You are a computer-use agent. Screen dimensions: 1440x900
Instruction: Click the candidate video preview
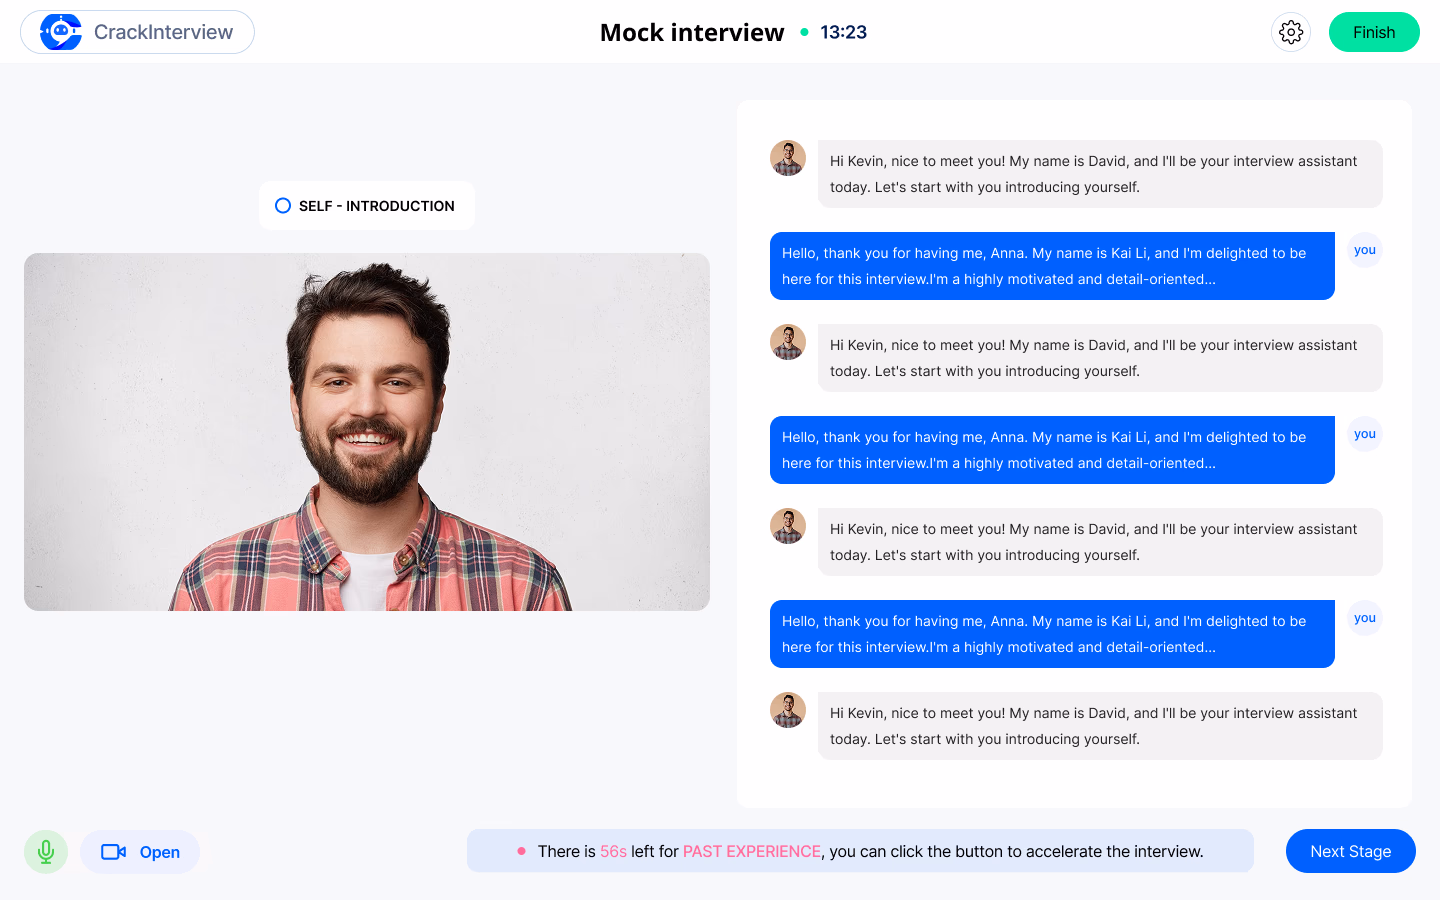point(367,432)
